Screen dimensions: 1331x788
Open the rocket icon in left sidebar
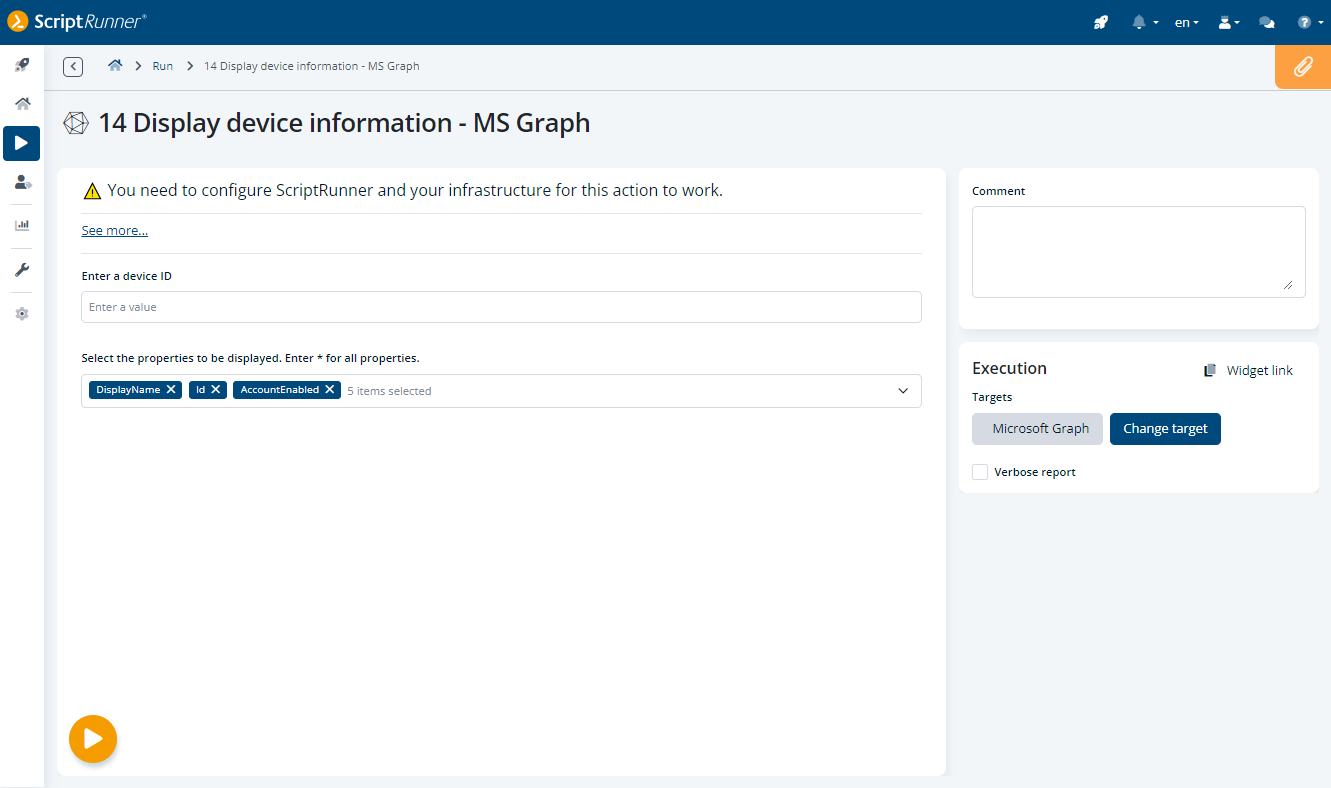coord(22,65)
